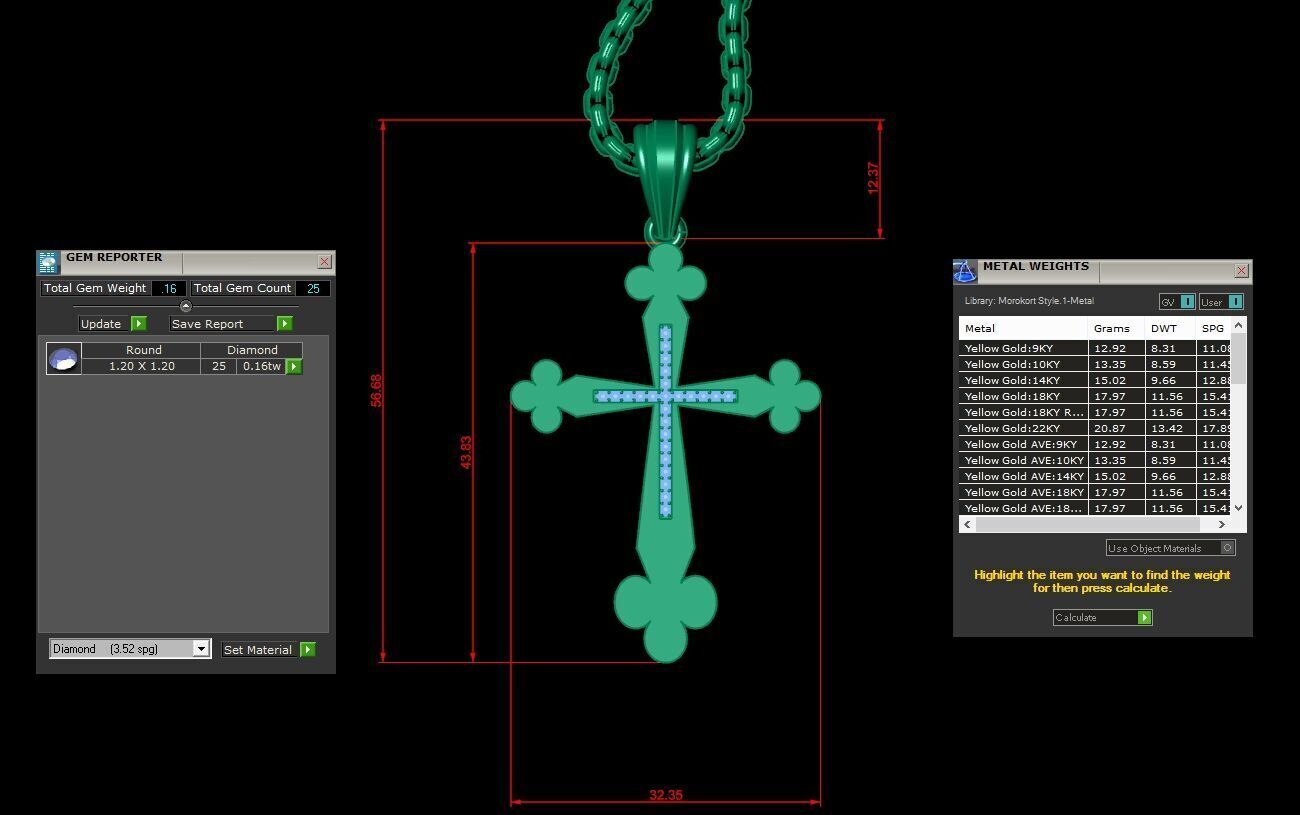Click the SPG column header

(x=1213, y=328)
